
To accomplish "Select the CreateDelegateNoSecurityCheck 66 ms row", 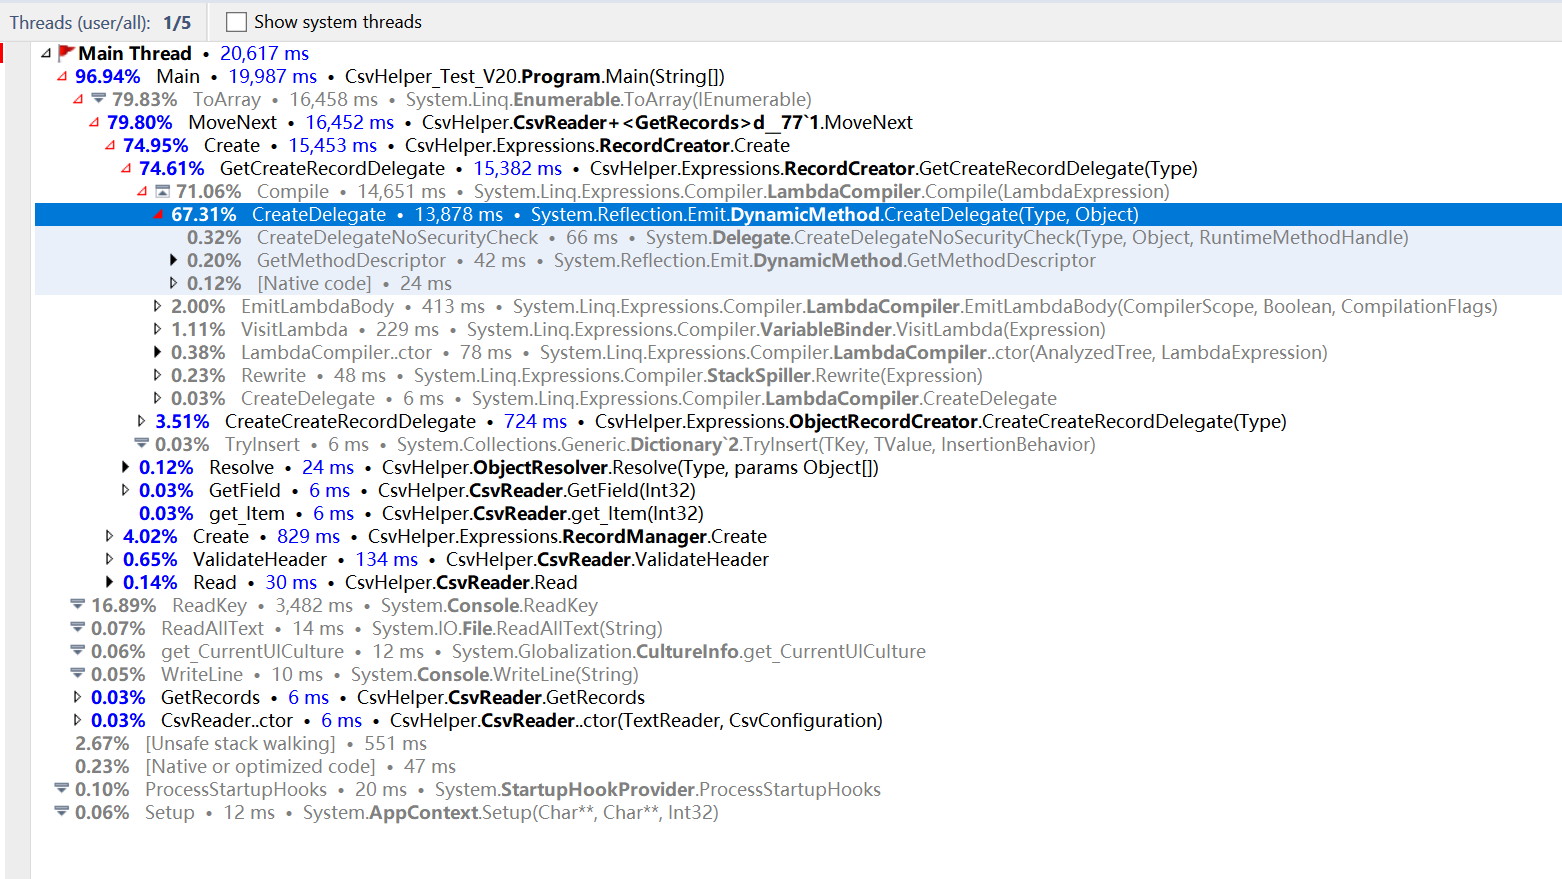I will [798, 237].
